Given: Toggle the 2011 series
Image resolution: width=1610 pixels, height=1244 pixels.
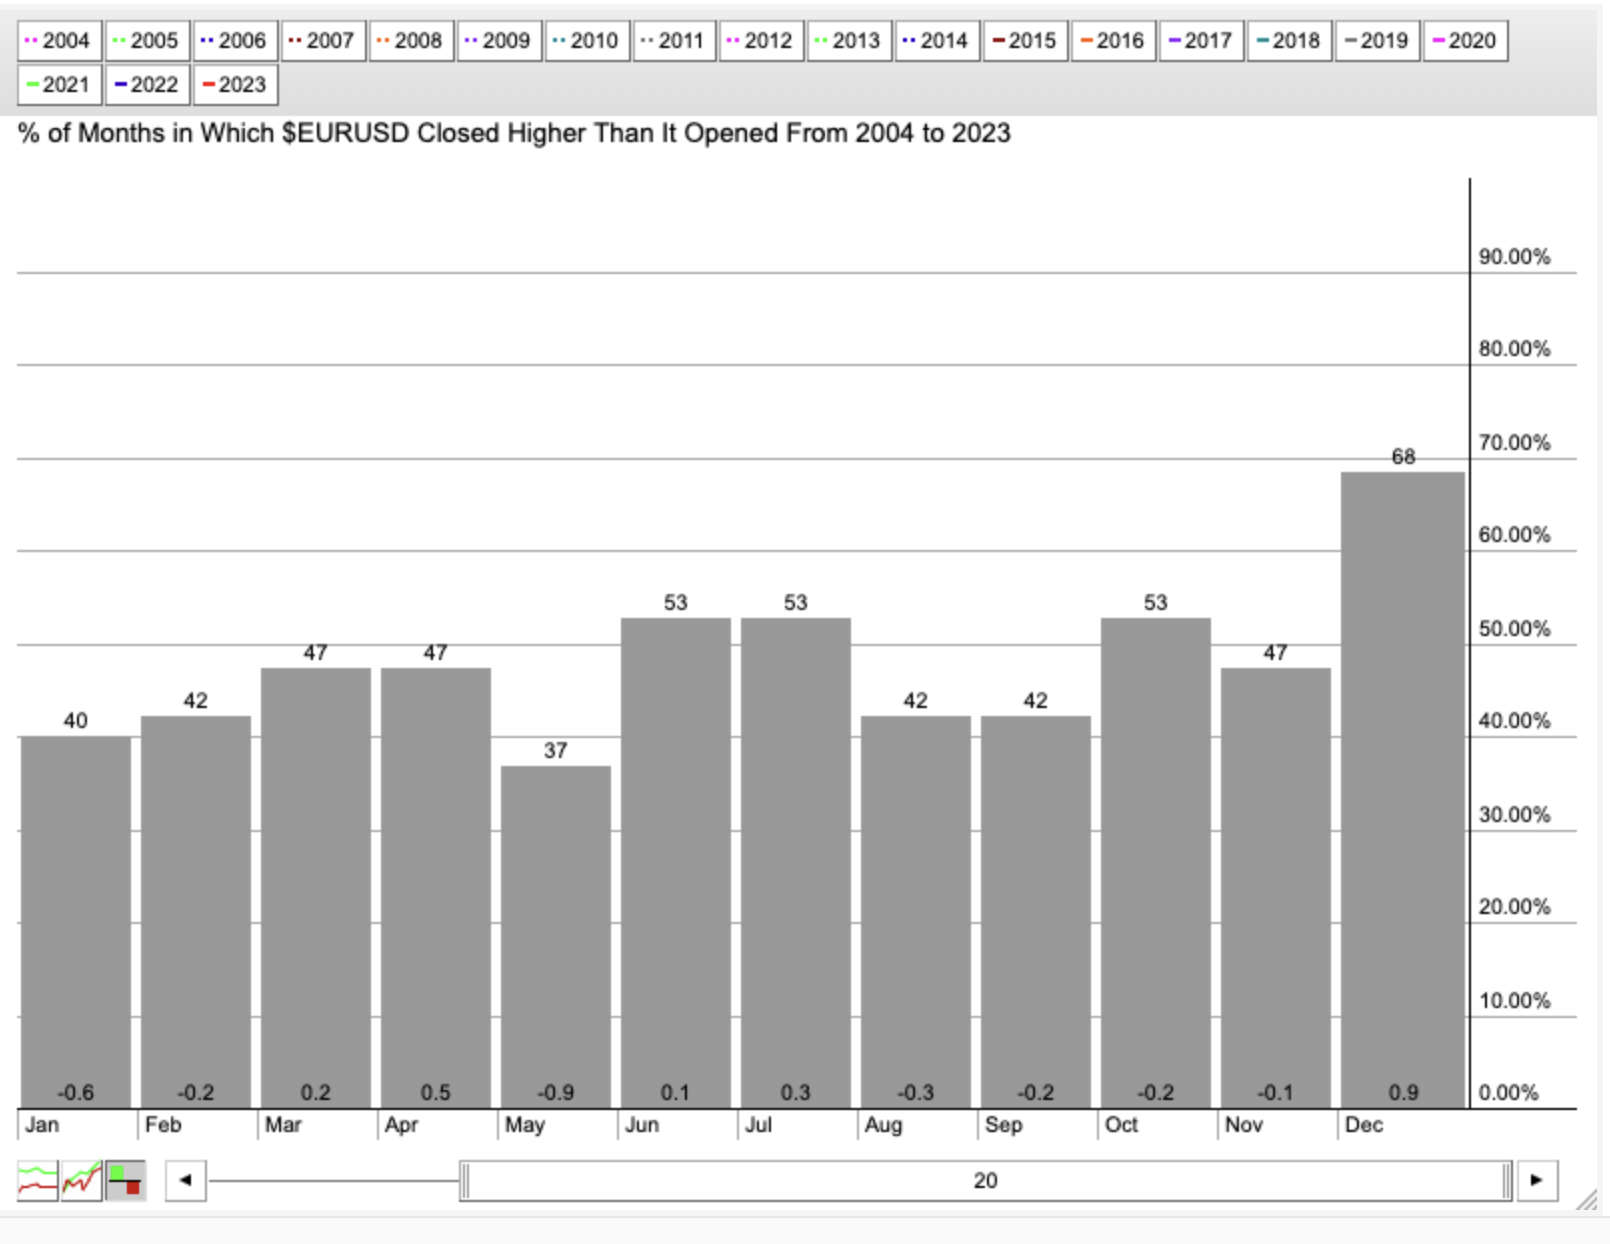Looking at the screenshot, I should coord(674,41).
